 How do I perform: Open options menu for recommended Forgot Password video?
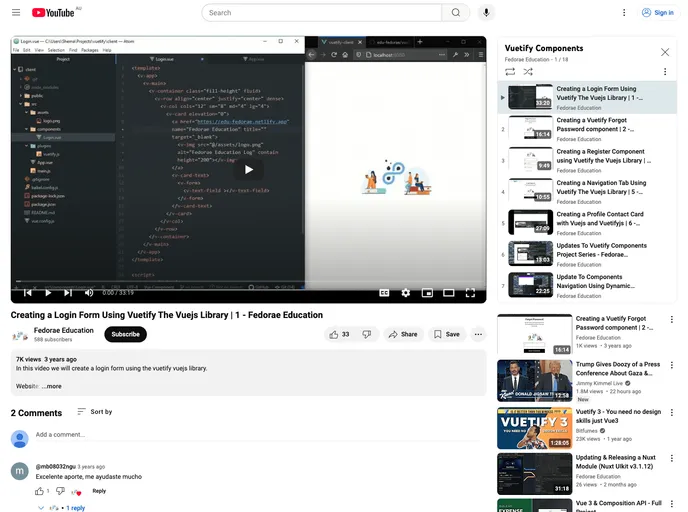pos(672,319)
